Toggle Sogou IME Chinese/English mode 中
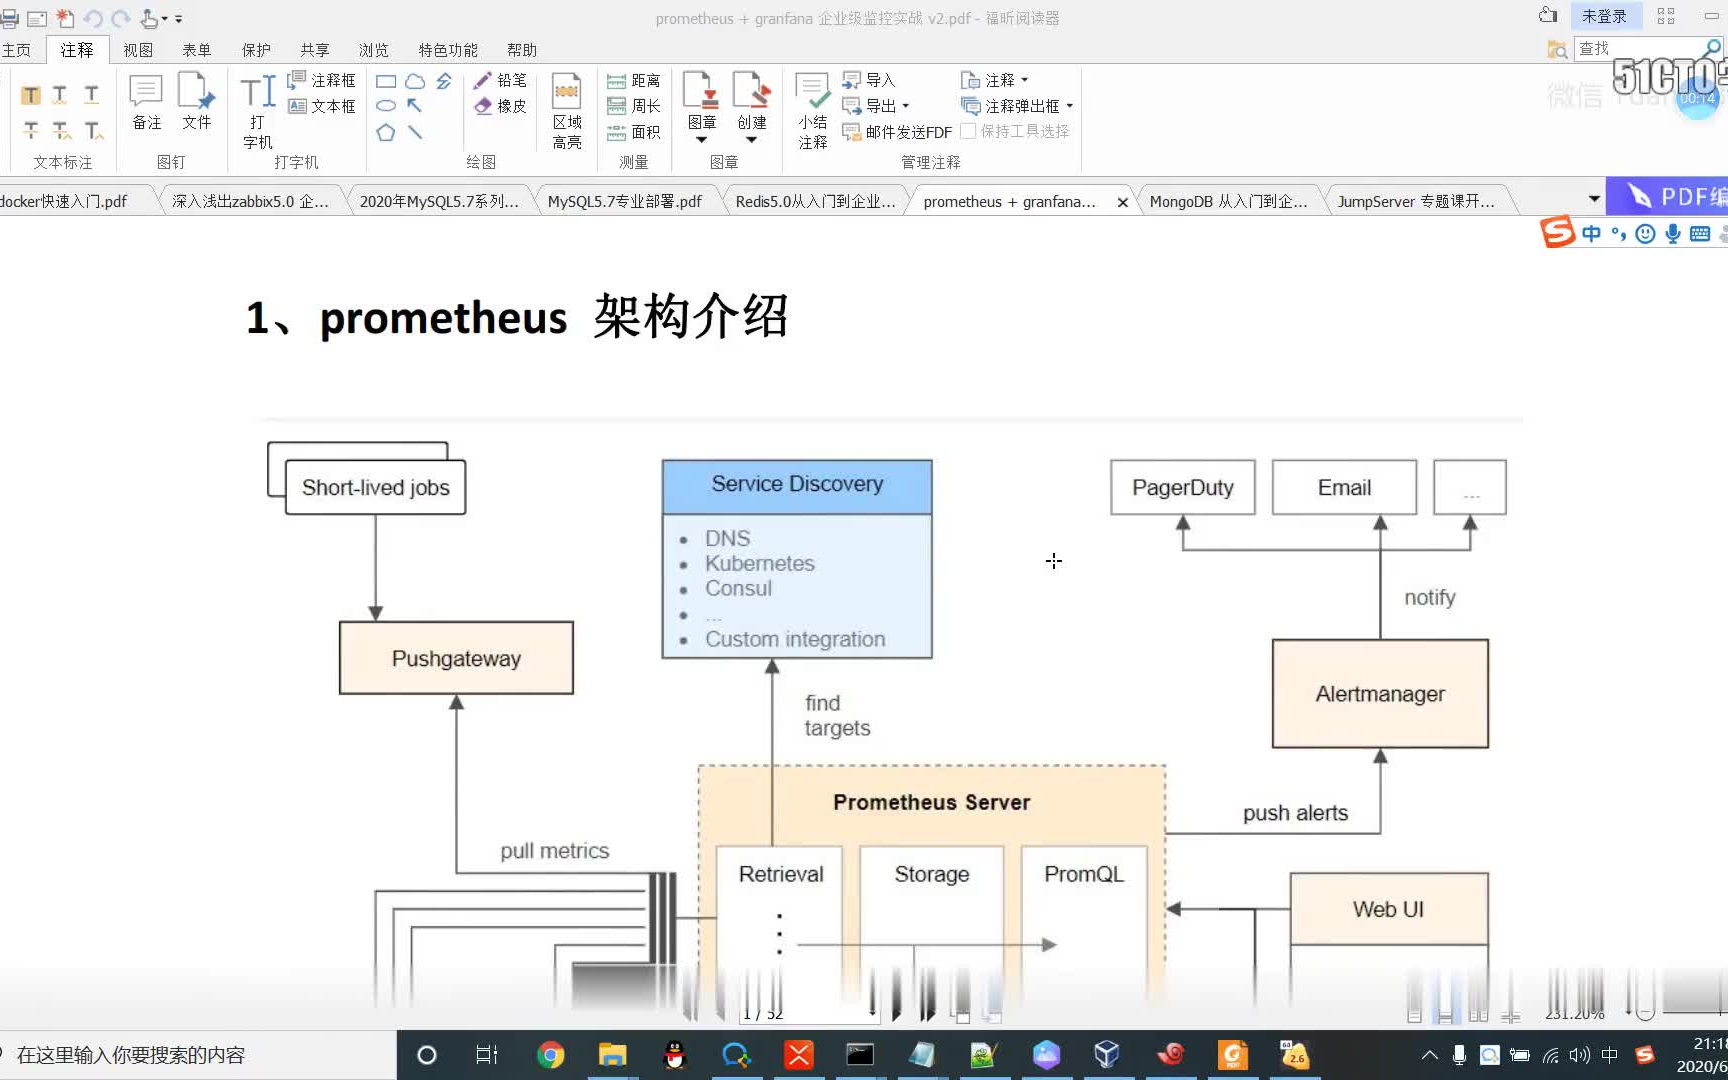 coord(1591,234)
